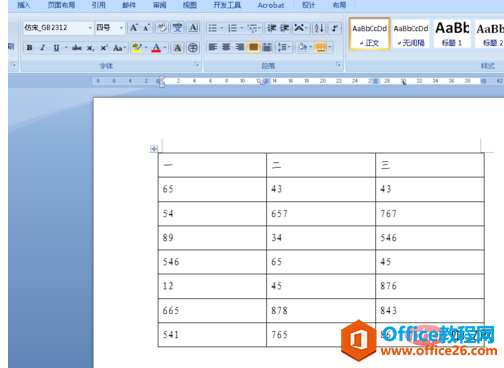Expand the borders dropdown arrow

click(x=330, y=47)
